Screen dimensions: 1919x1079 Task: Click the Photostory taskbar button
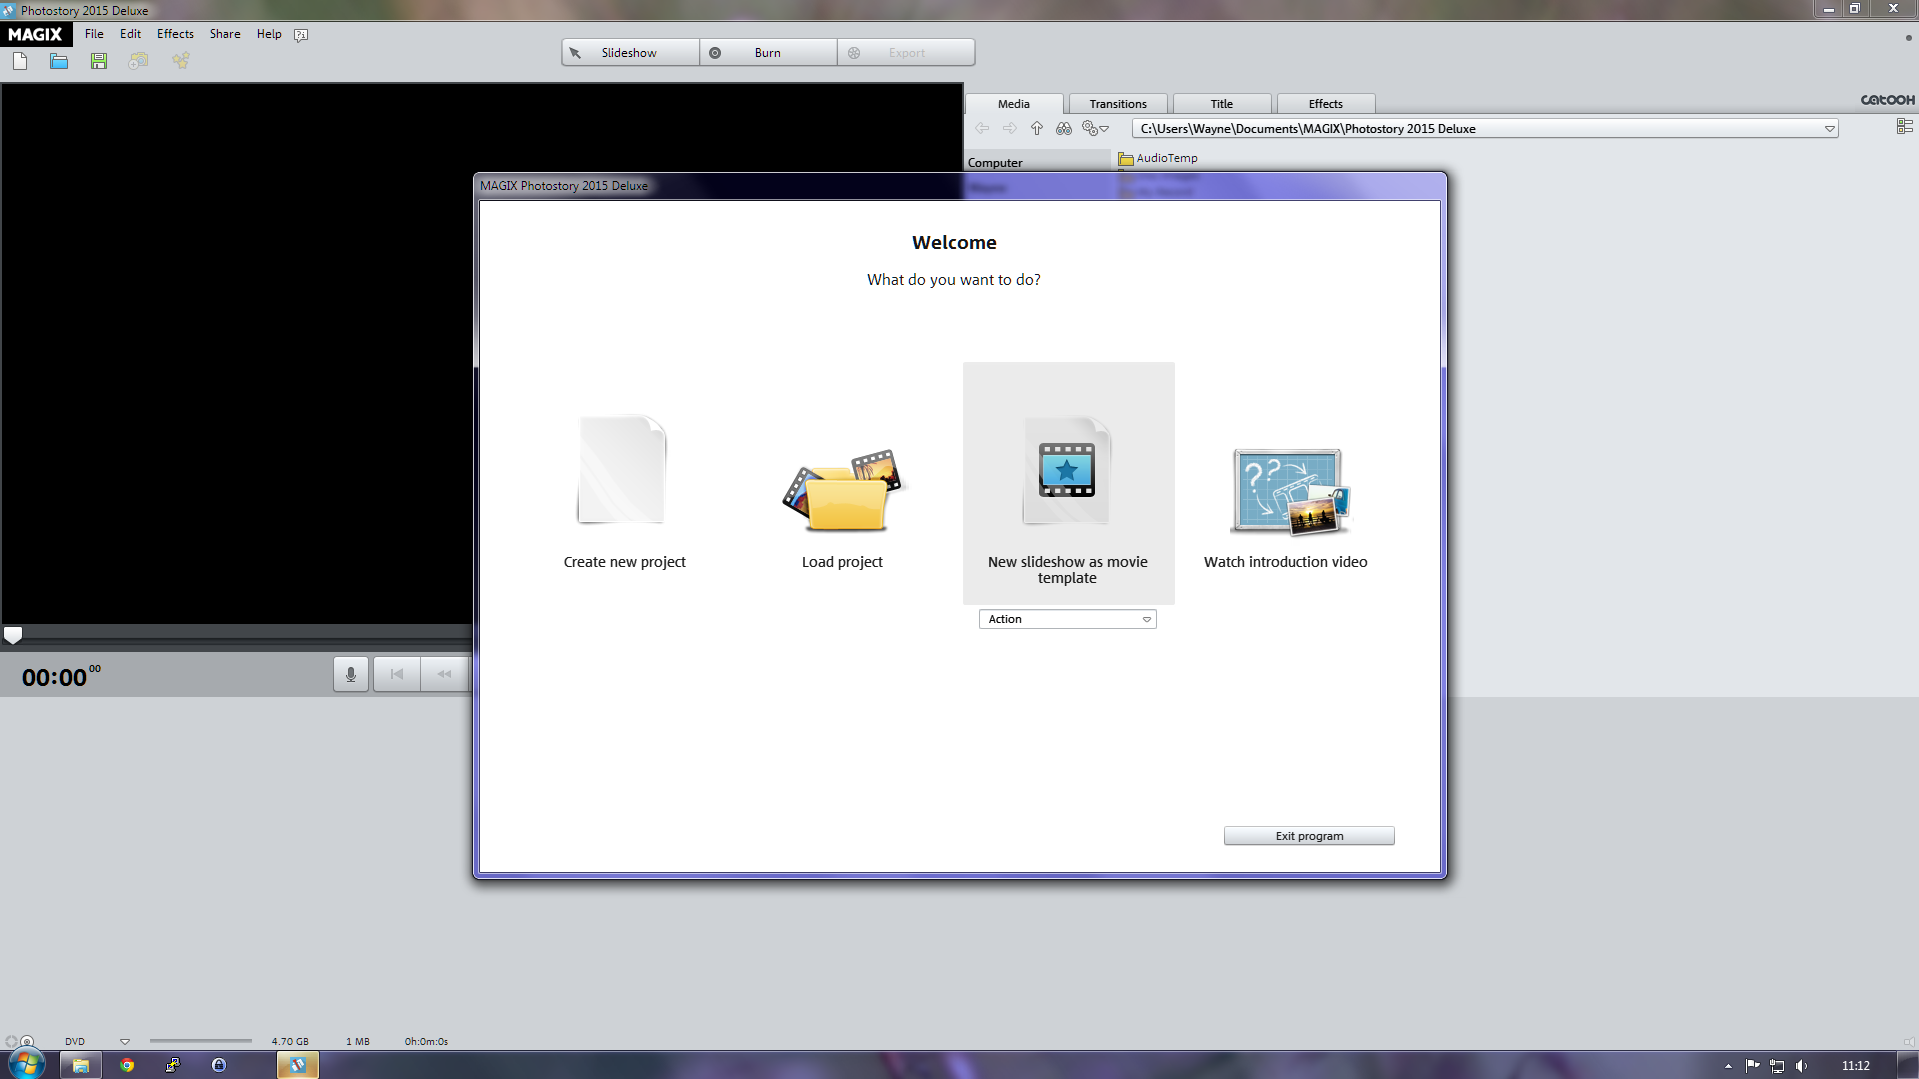click(x=298, y=1065)
